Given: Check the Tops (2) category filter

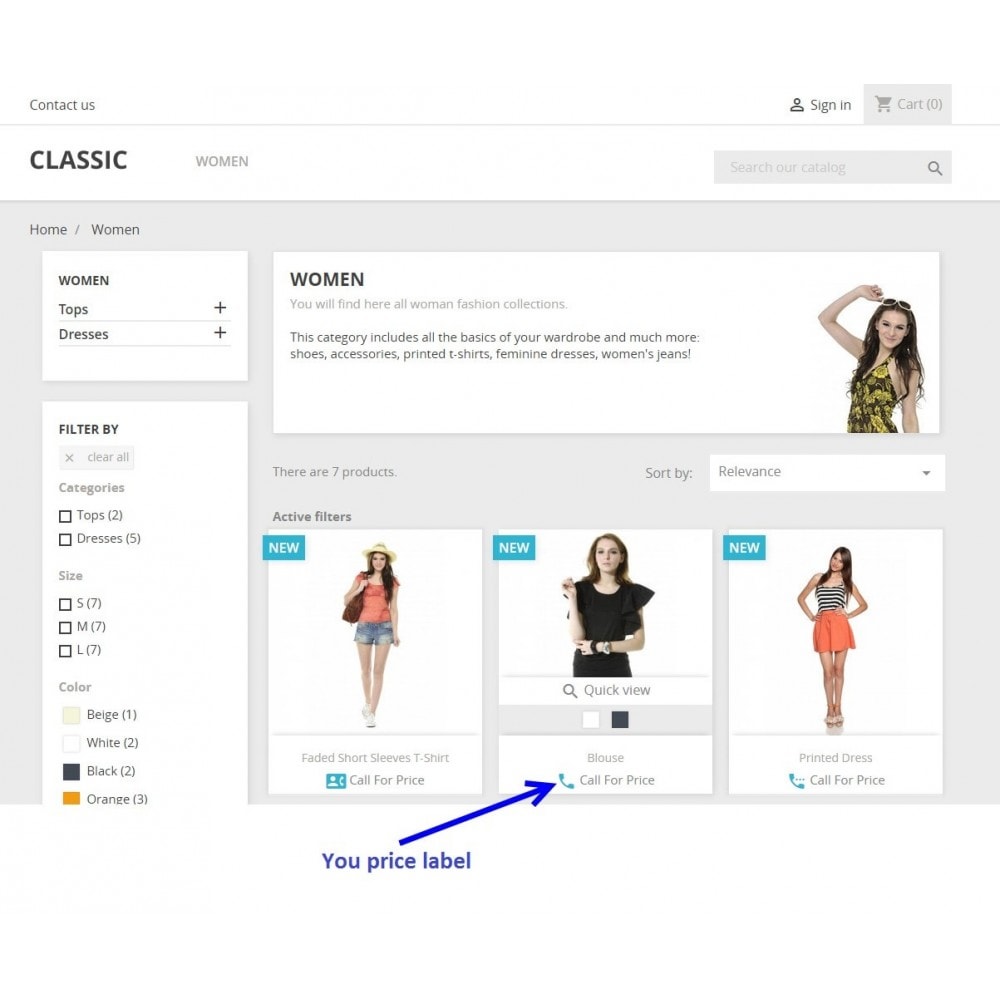Looking at the screenshot, I should [65, 516].
